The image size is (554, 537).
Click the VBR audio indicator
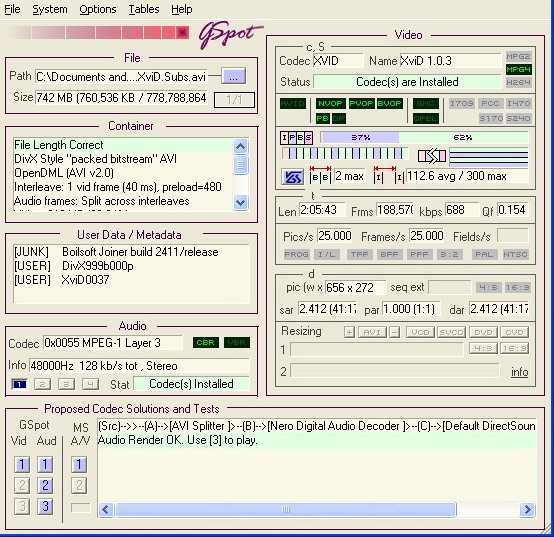coord(237,343)
